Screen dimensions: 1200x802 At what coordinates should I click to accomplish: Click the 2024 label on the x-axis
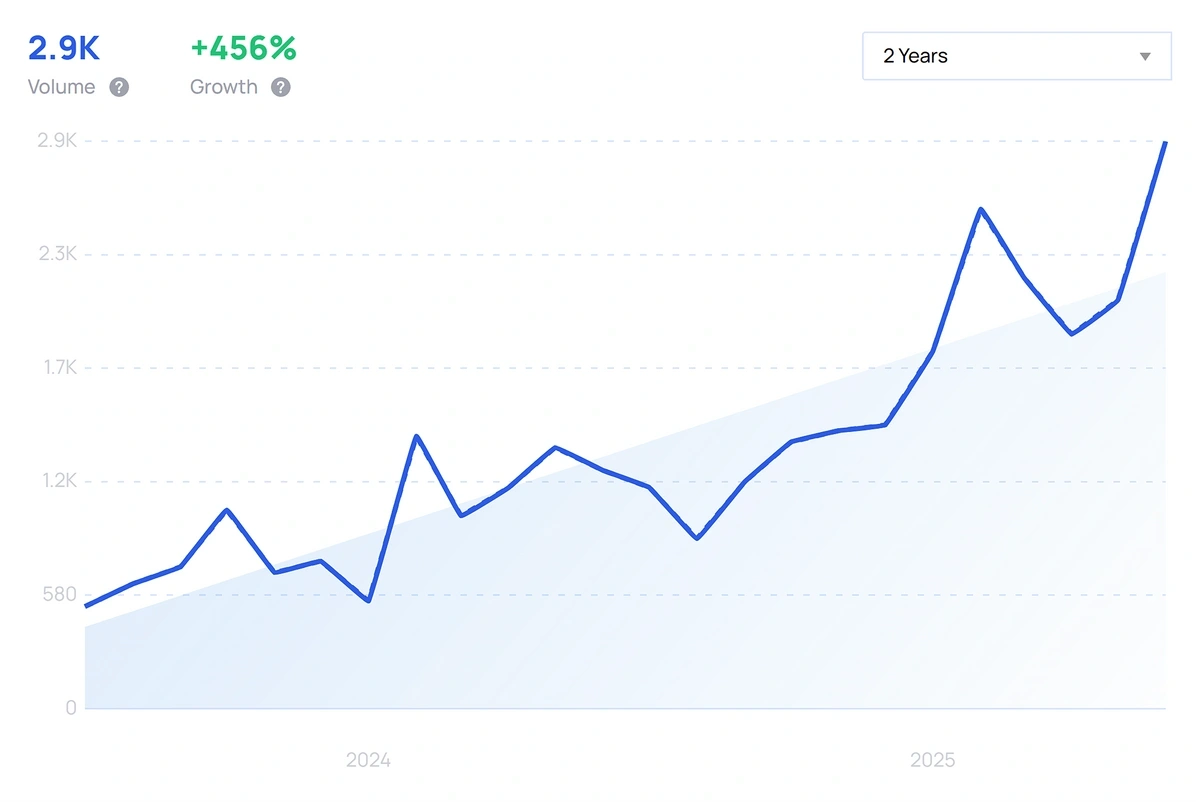coord(369,760)
